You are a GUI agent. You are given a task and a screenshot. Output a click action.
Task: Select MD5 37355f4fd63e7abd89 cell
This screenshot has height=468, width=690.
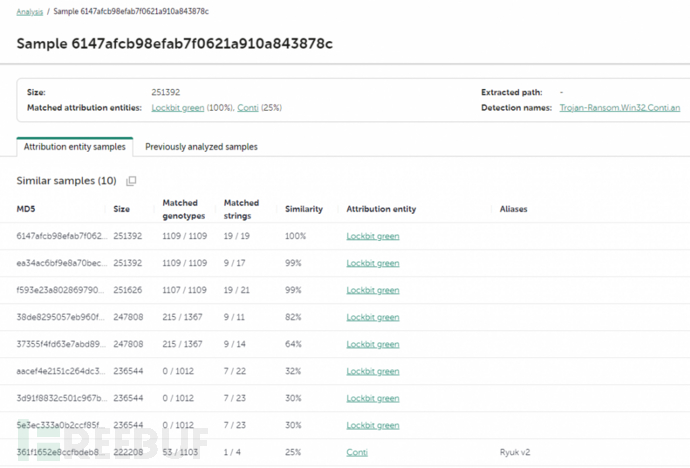click(61, 344)
